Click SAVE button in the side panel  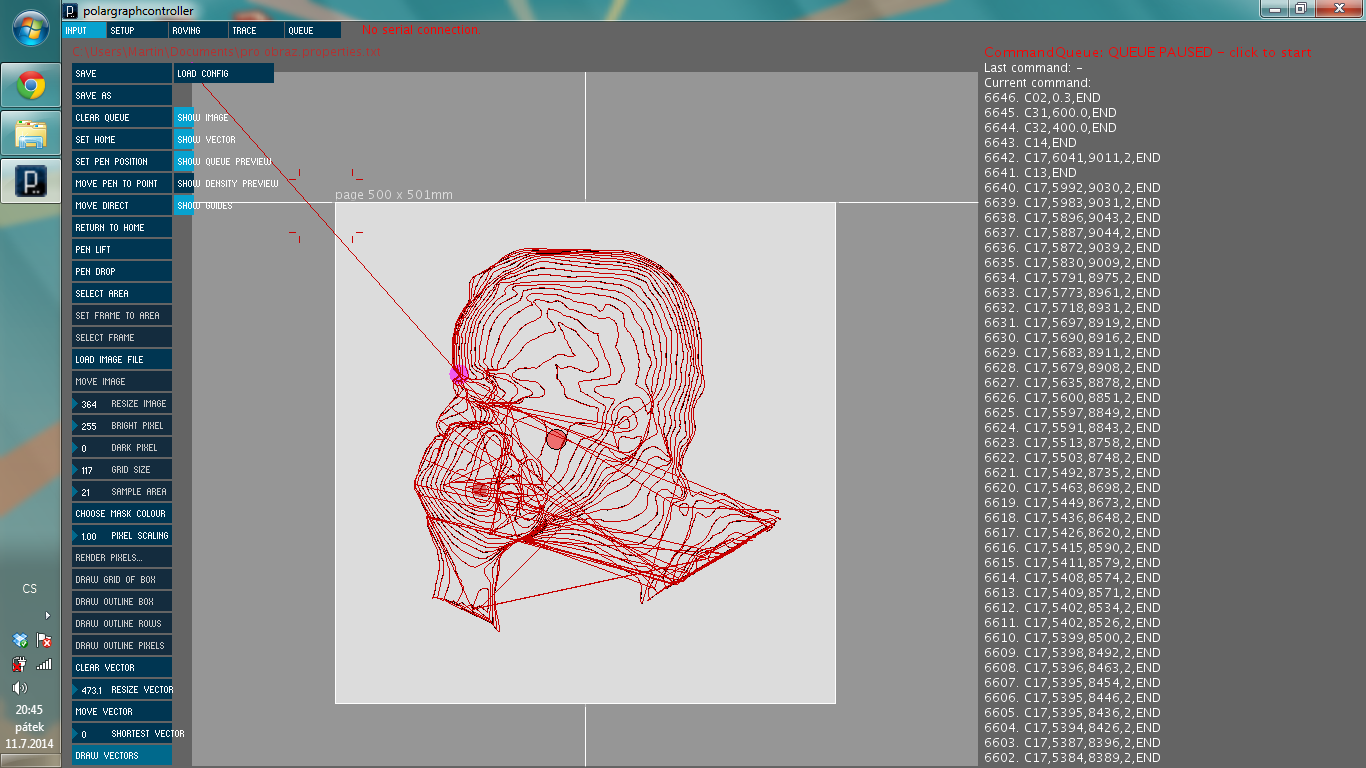(x=122, y=73)
